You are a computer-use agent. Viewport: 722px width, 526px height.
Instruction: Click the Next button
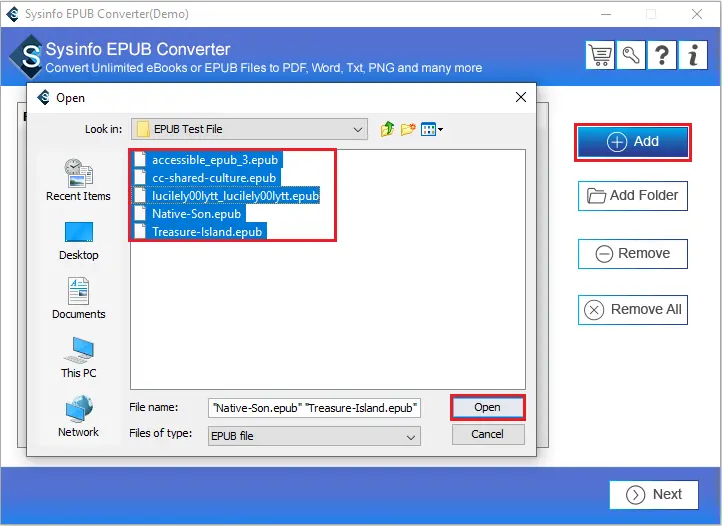pos(654,495)
